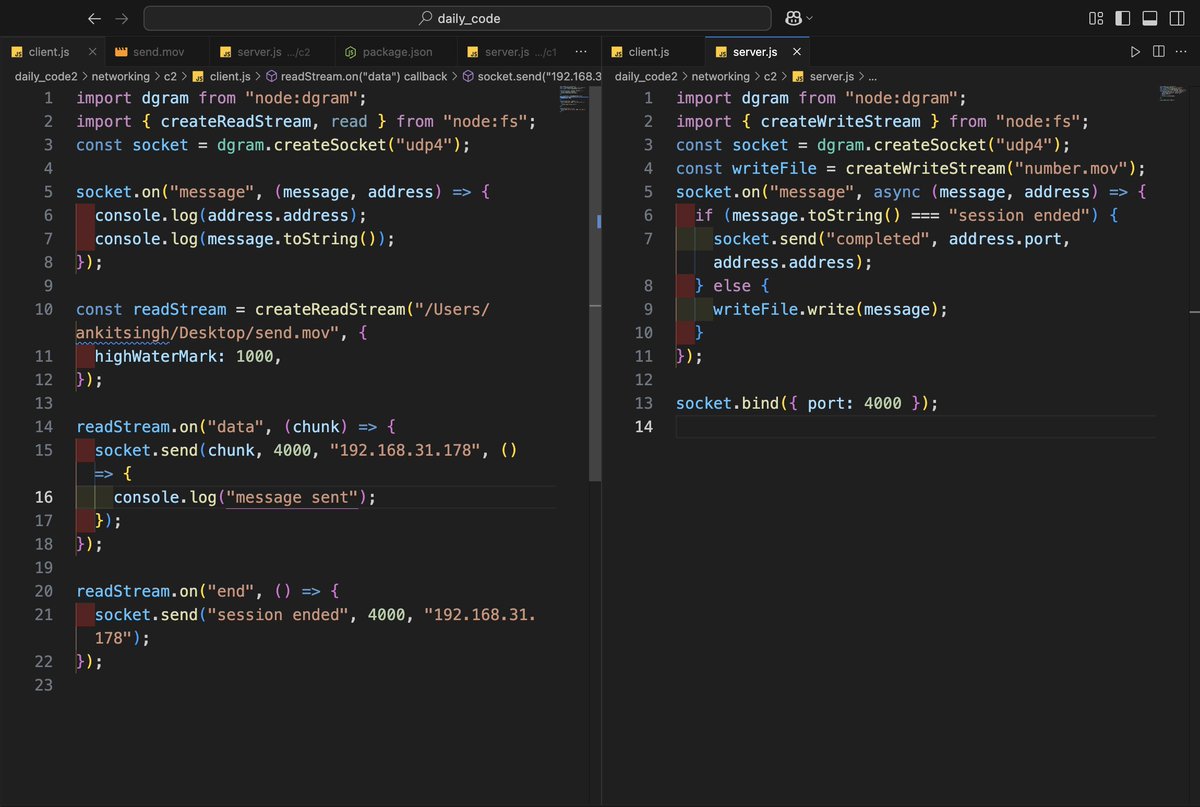Toggle the bottom panel

pyautogui.click(x=1150, y=18)
